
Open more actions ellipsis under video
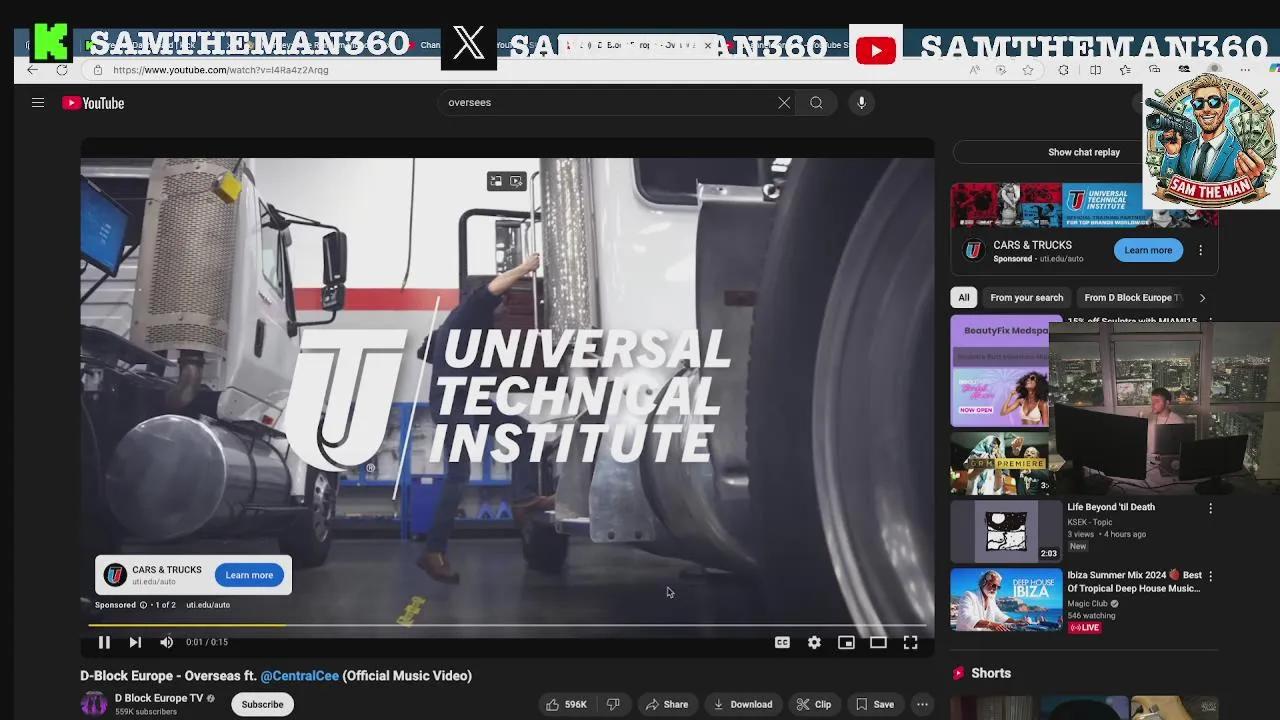click(922, 704)
